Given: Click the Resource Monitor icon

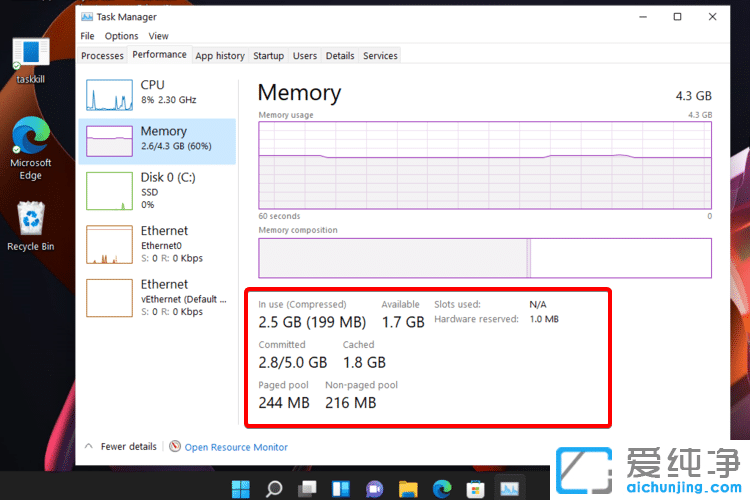Looking at the screenshot, I should [175, 447].
